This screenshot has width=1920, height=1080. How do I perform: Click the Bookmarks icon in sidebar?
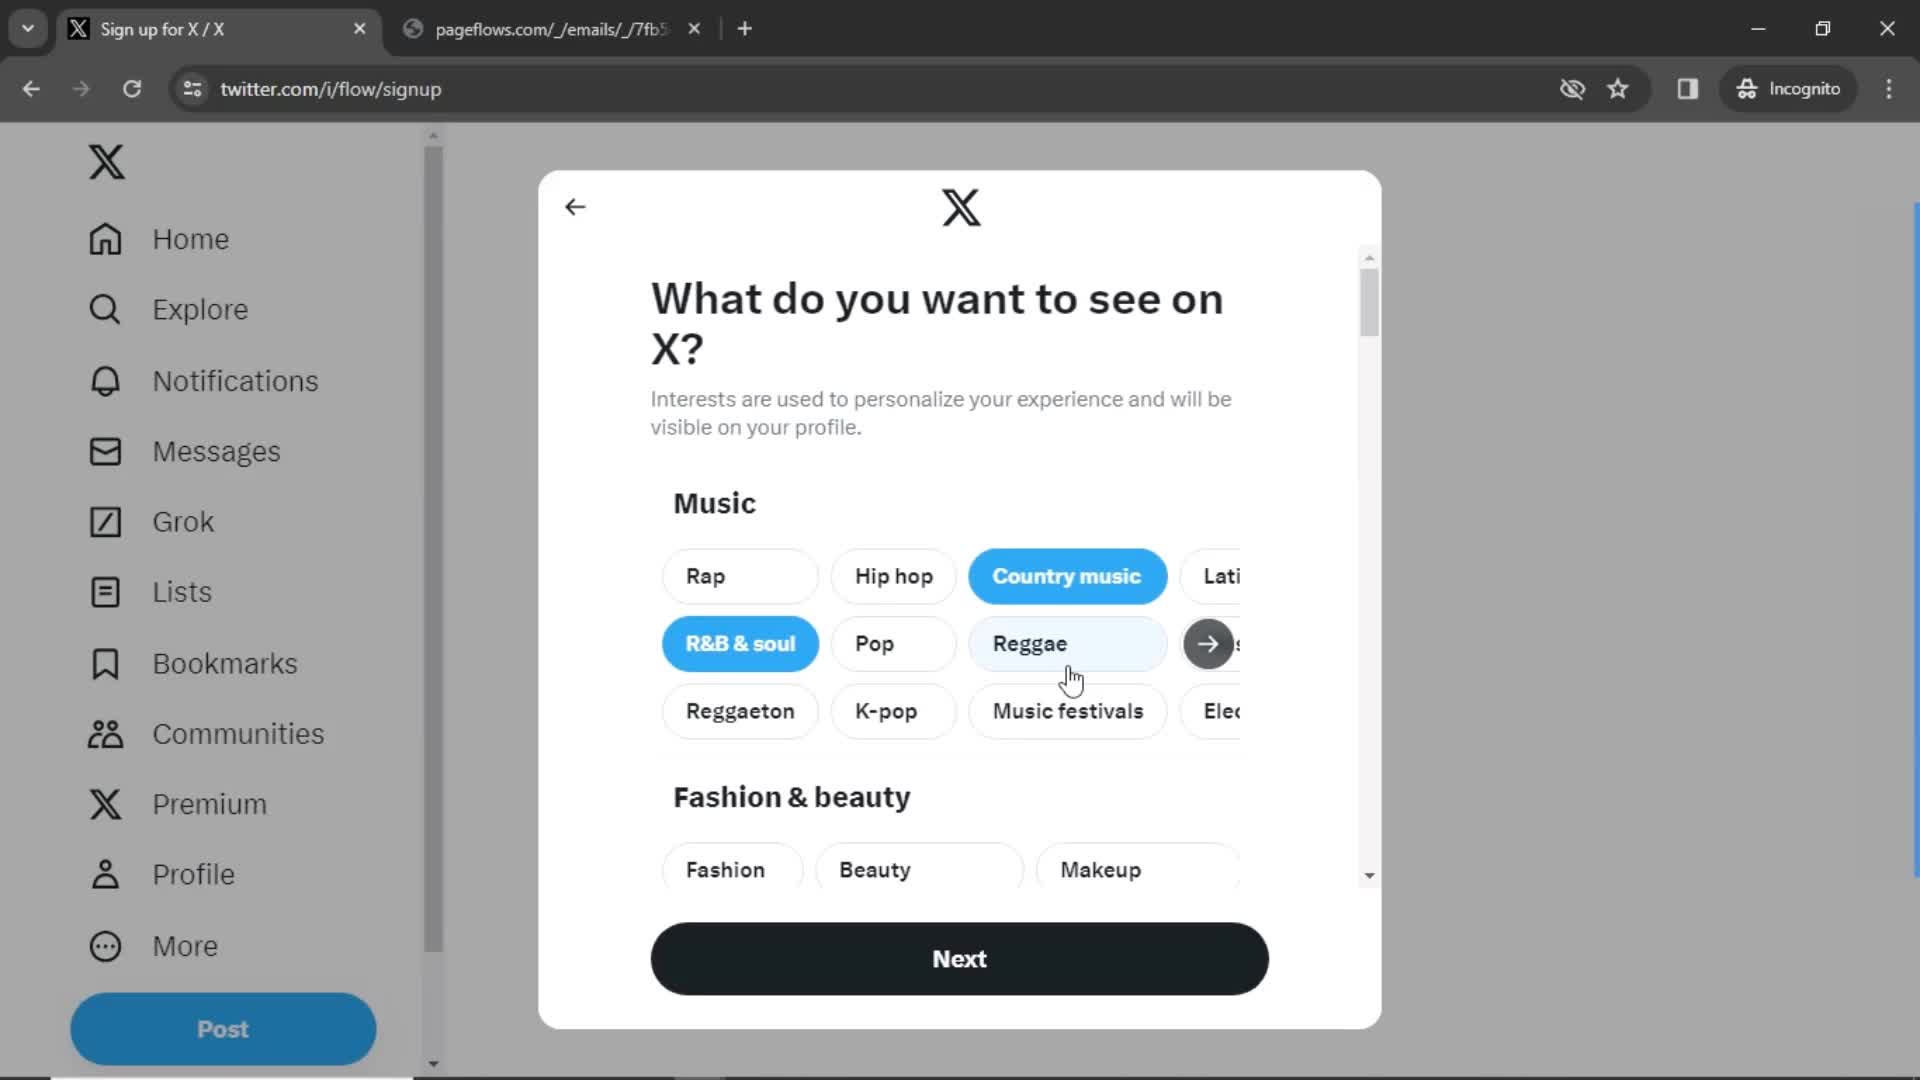pos(105,662)
